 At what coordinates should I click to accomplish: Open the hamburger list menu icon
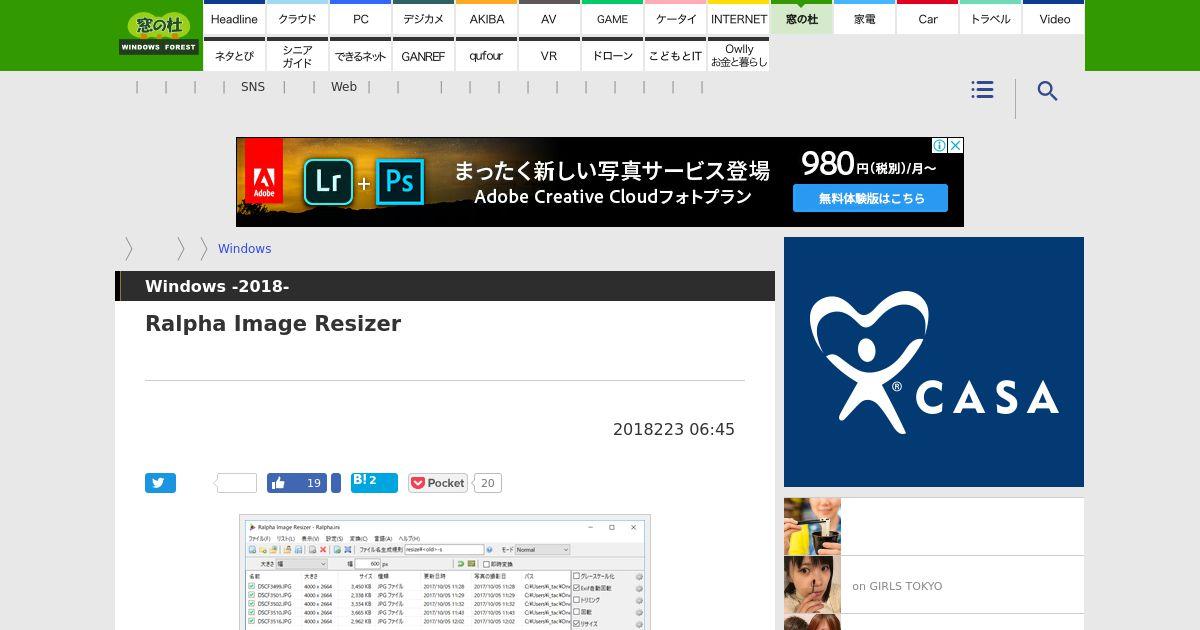[x=982, y=90]
